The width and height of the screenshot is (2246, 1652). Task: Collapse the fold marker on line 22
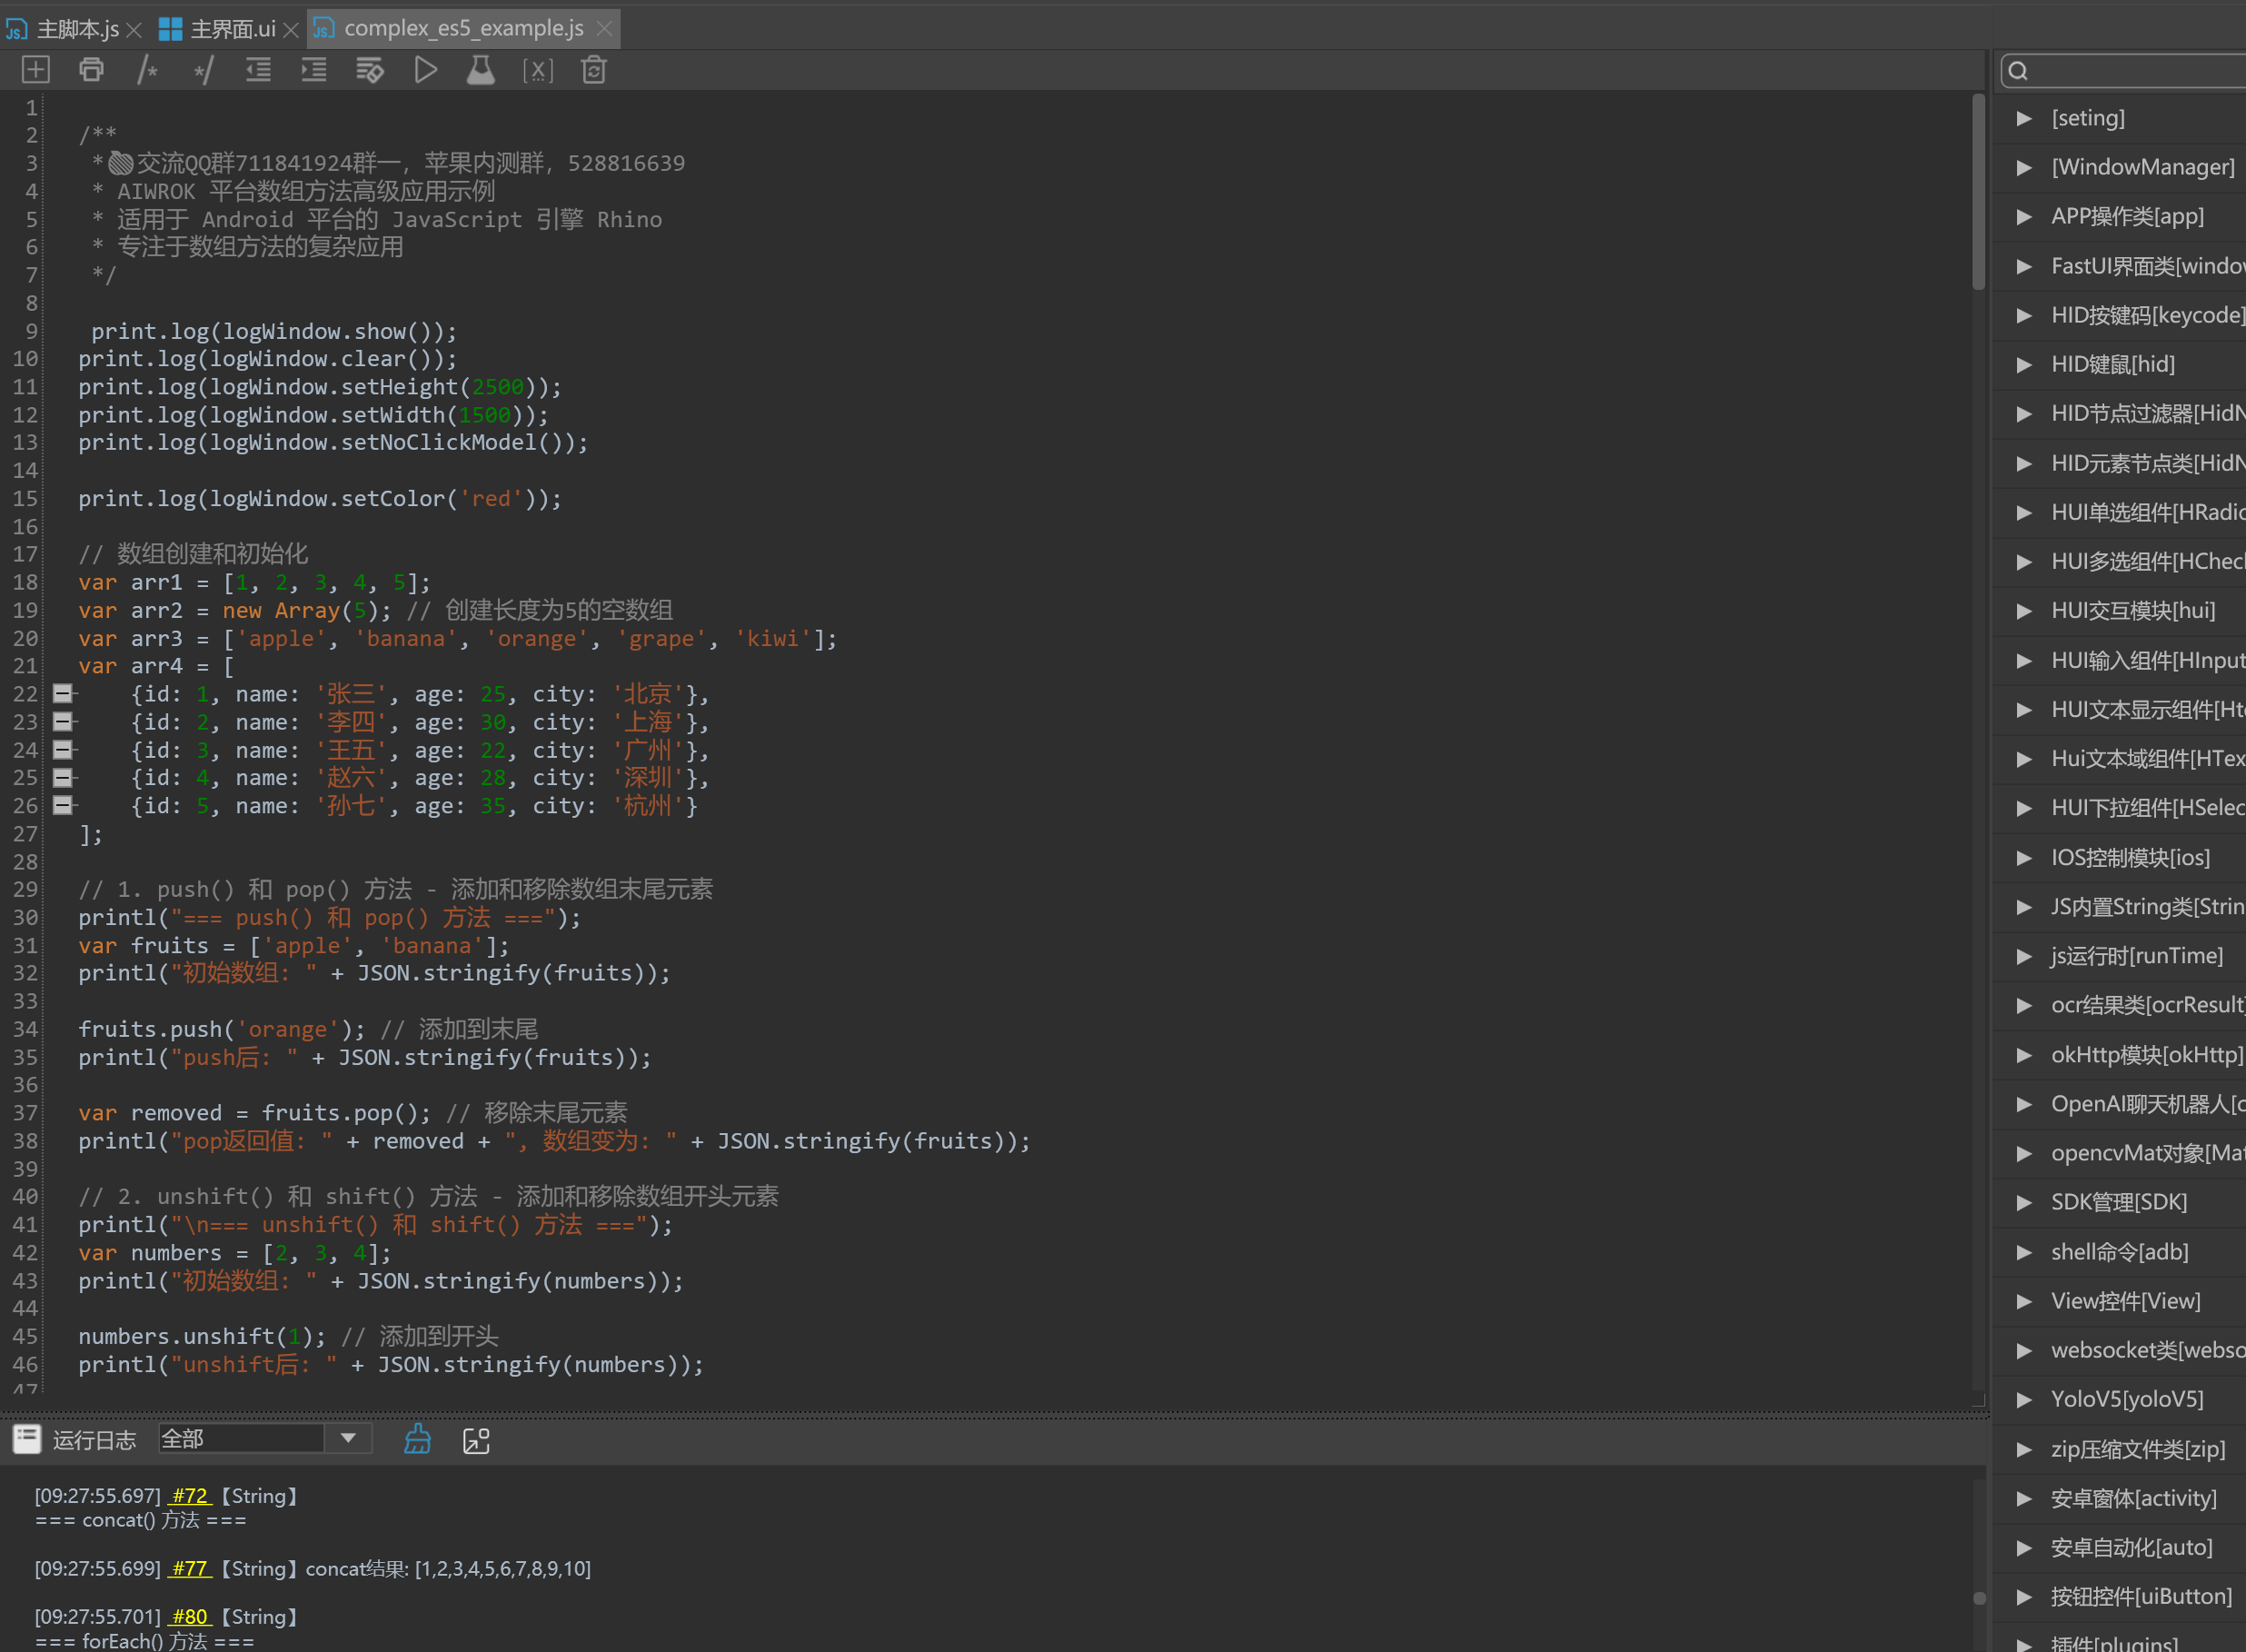click(x=63, y=693)
